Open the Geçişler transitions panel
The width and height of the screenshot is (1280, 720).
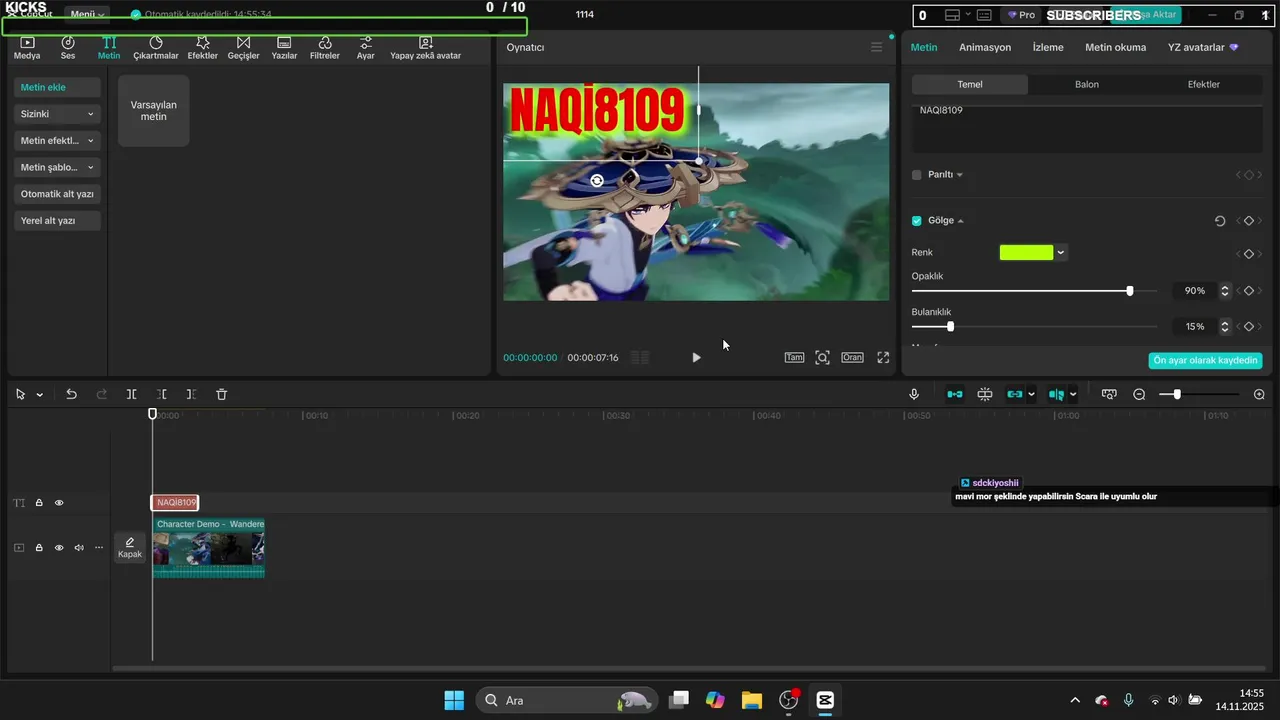(243, 47)
